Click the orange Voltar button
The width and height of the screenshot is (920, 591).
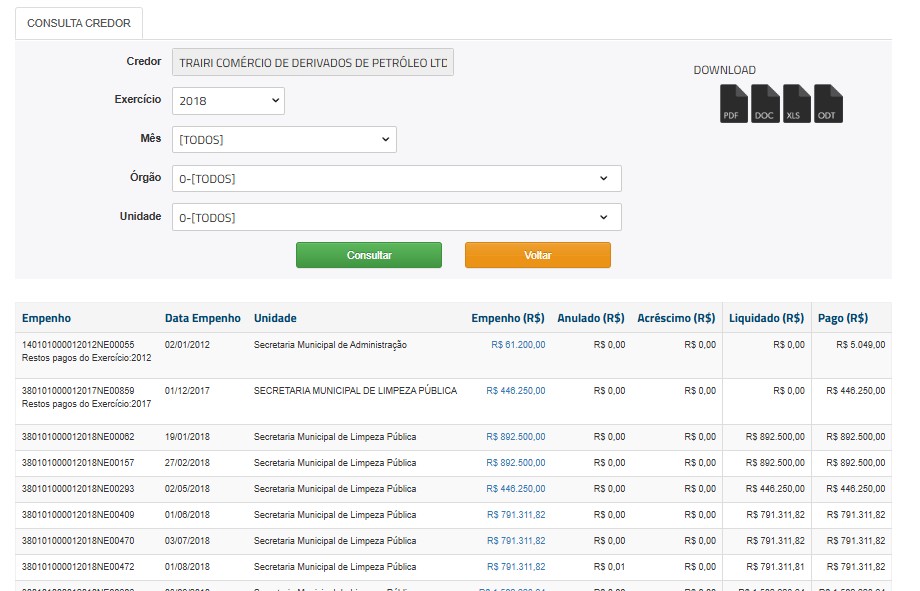click(537, 255)
